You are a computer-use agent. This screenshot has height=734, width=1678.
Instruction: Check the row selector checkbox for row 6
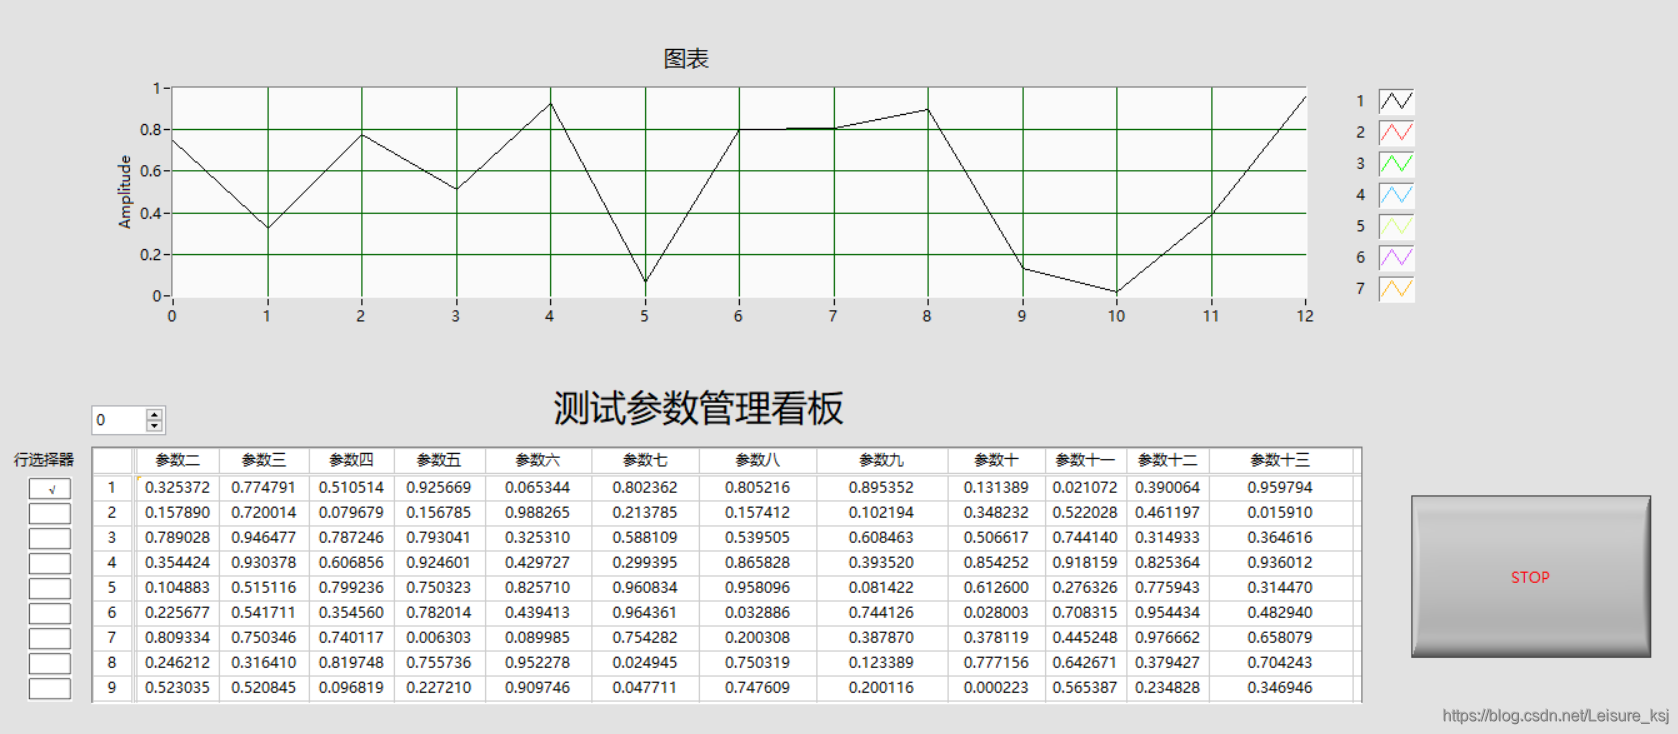point(50,614)
